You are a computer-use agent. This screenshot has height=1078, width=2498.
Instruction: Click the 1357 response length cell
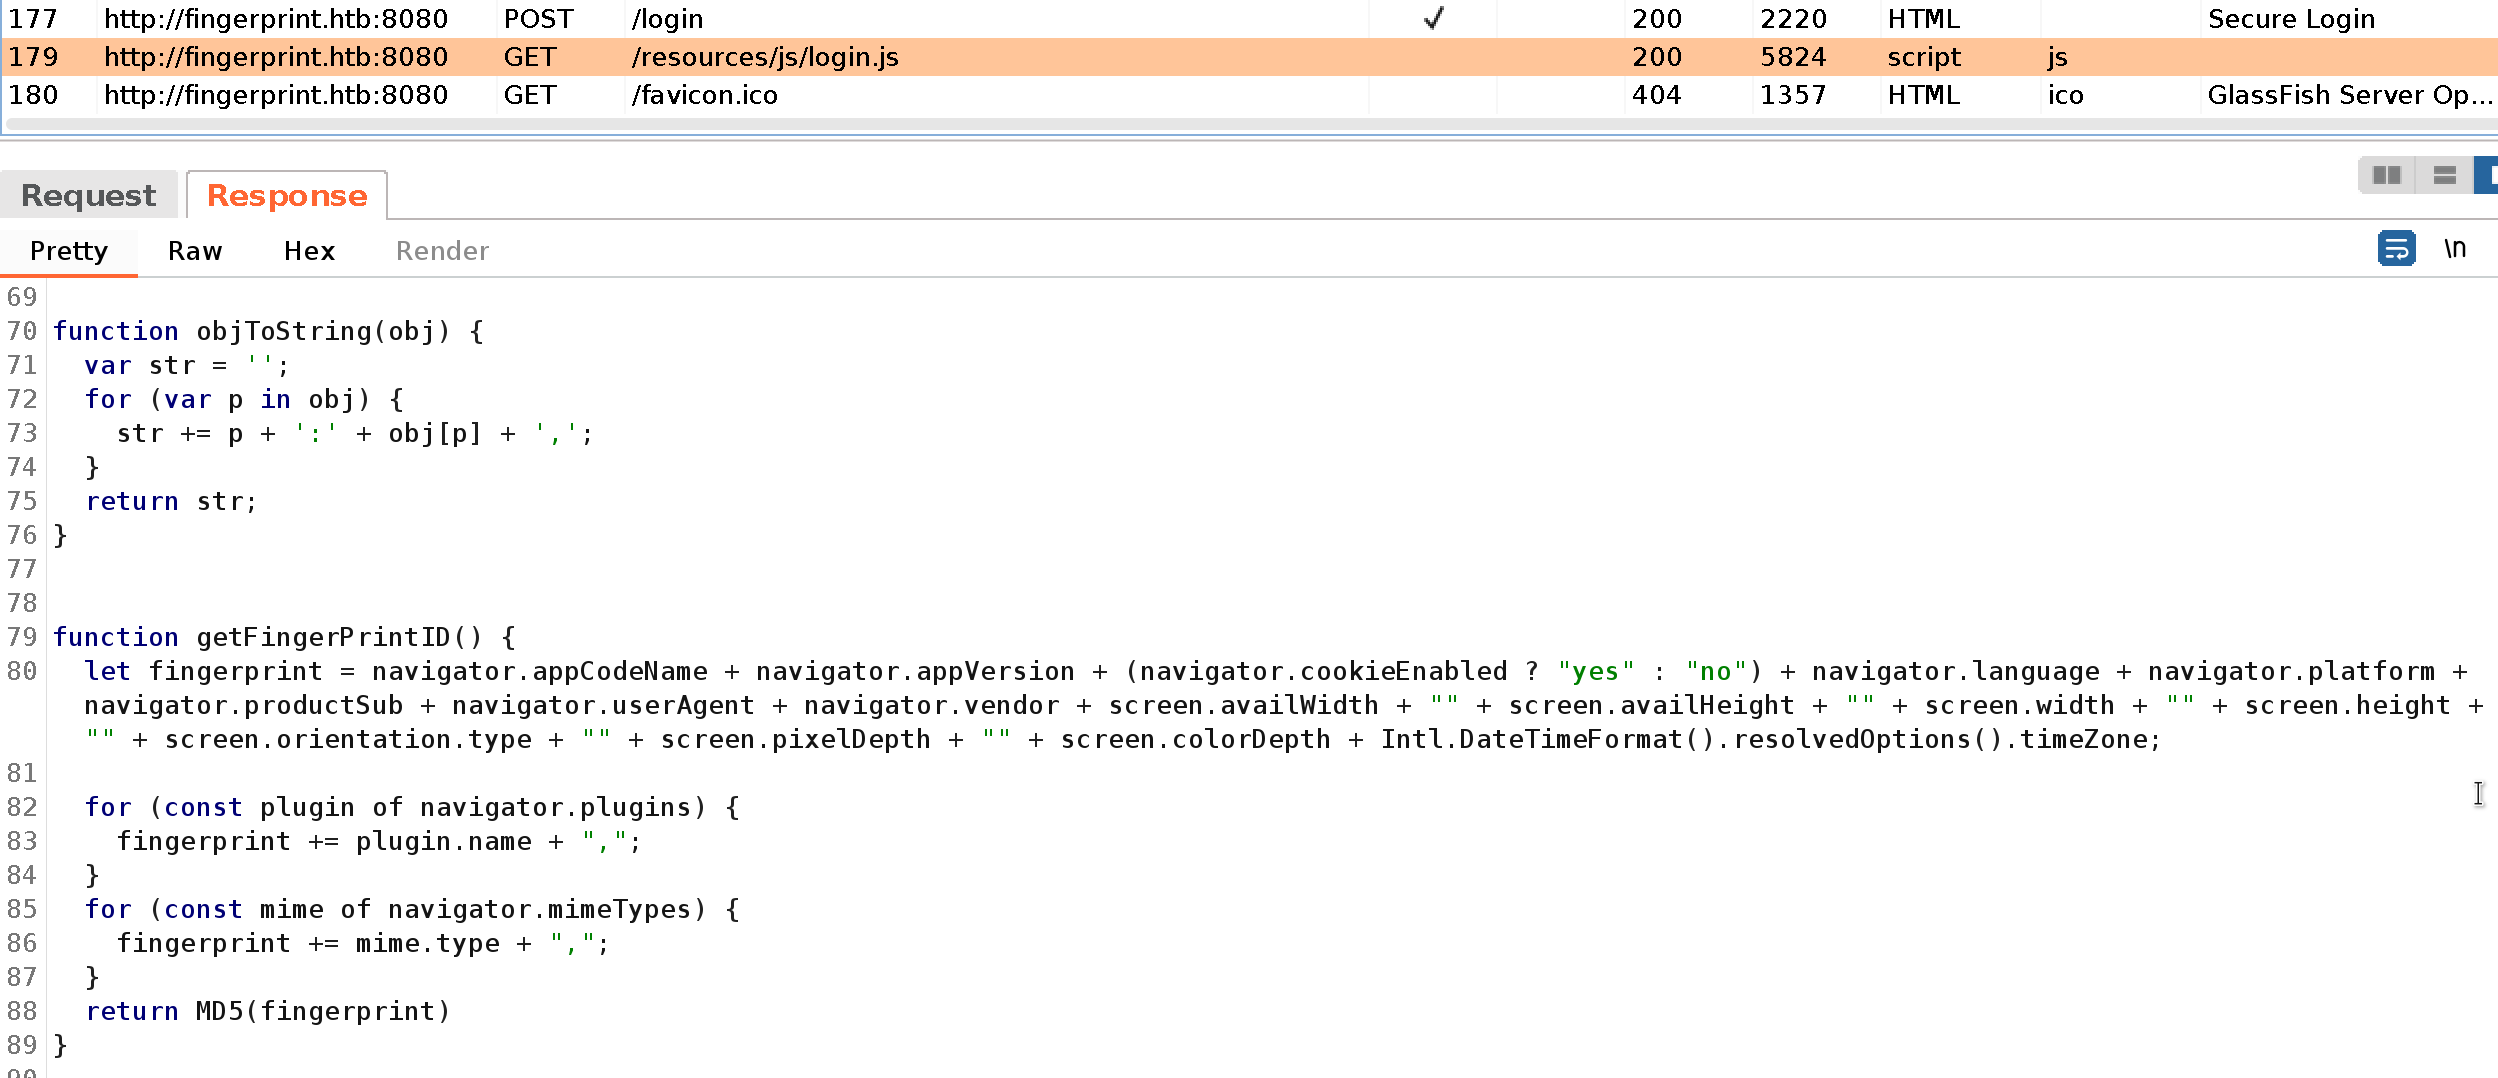tap(1793, 95)
